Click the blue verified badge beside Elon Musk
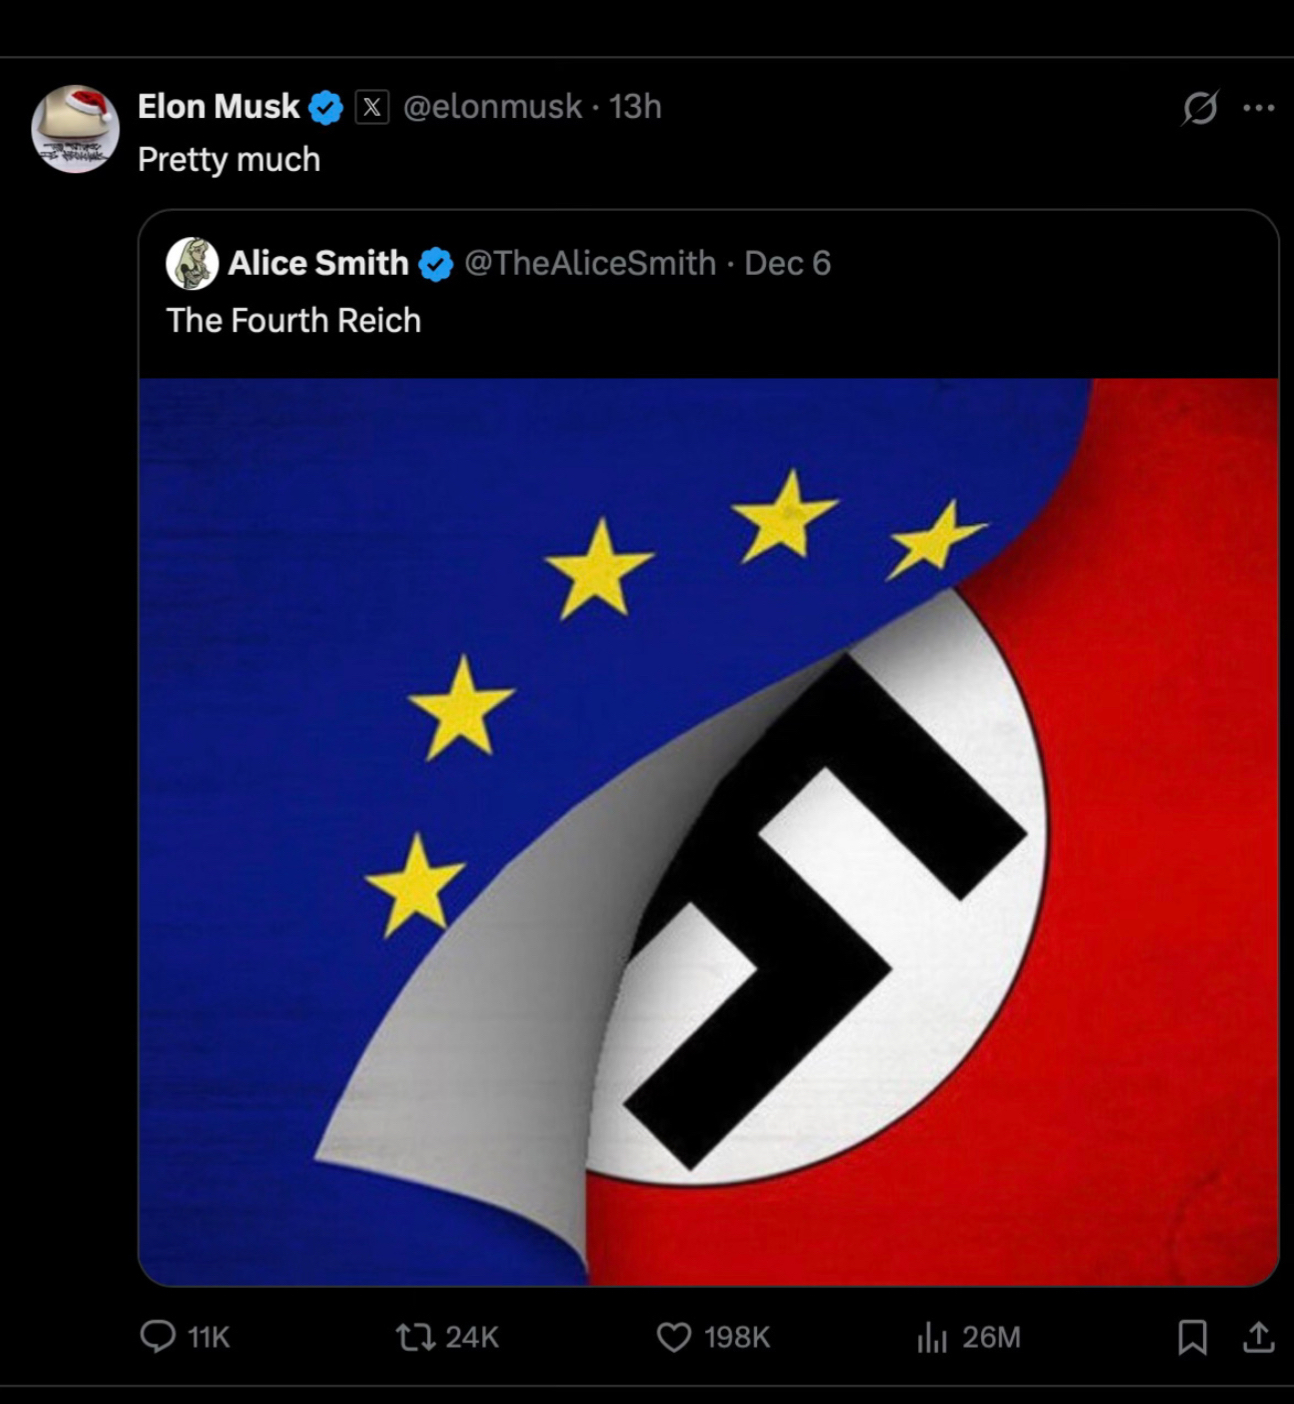Image resolution: width=1294 pixels, height=1404 pixels. [x=326, y=107]
